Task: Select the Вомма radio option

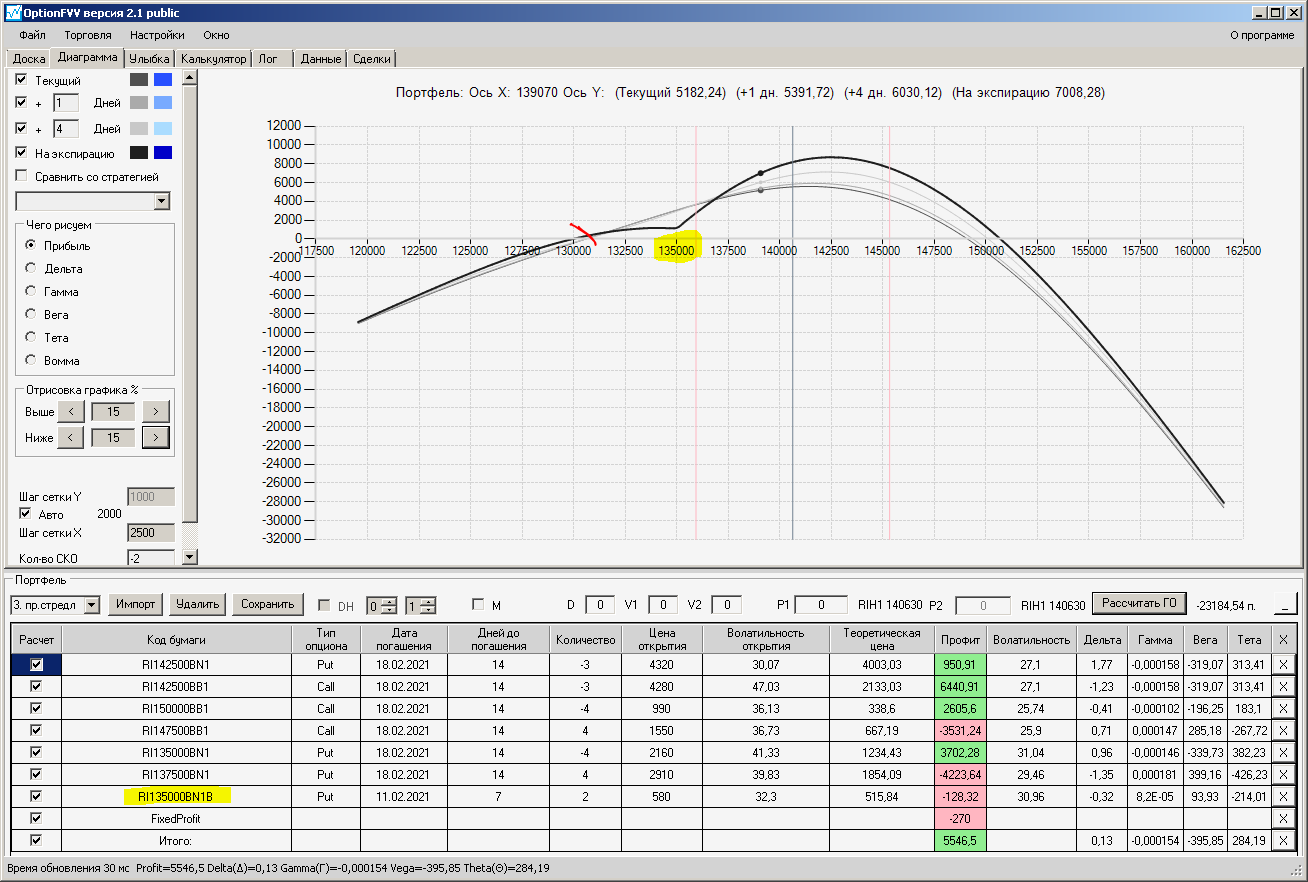Action: pyautogui.click(x=32, y=361)
